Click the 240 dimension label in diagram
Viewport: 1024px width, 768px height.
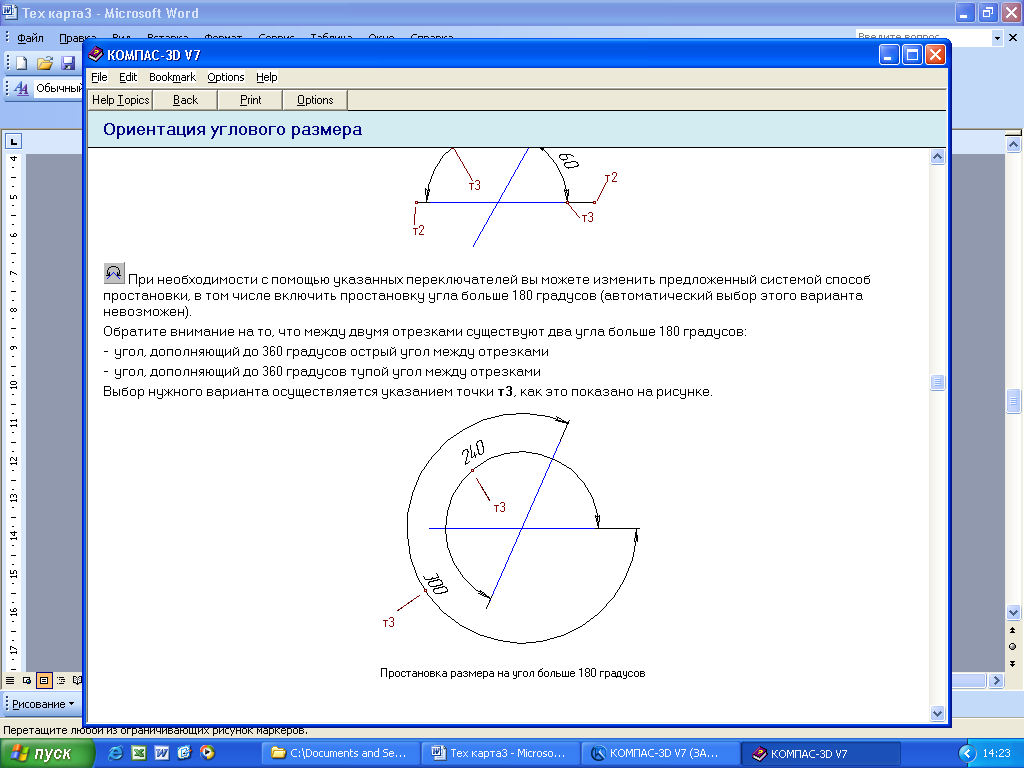click(x=473, y=451)
